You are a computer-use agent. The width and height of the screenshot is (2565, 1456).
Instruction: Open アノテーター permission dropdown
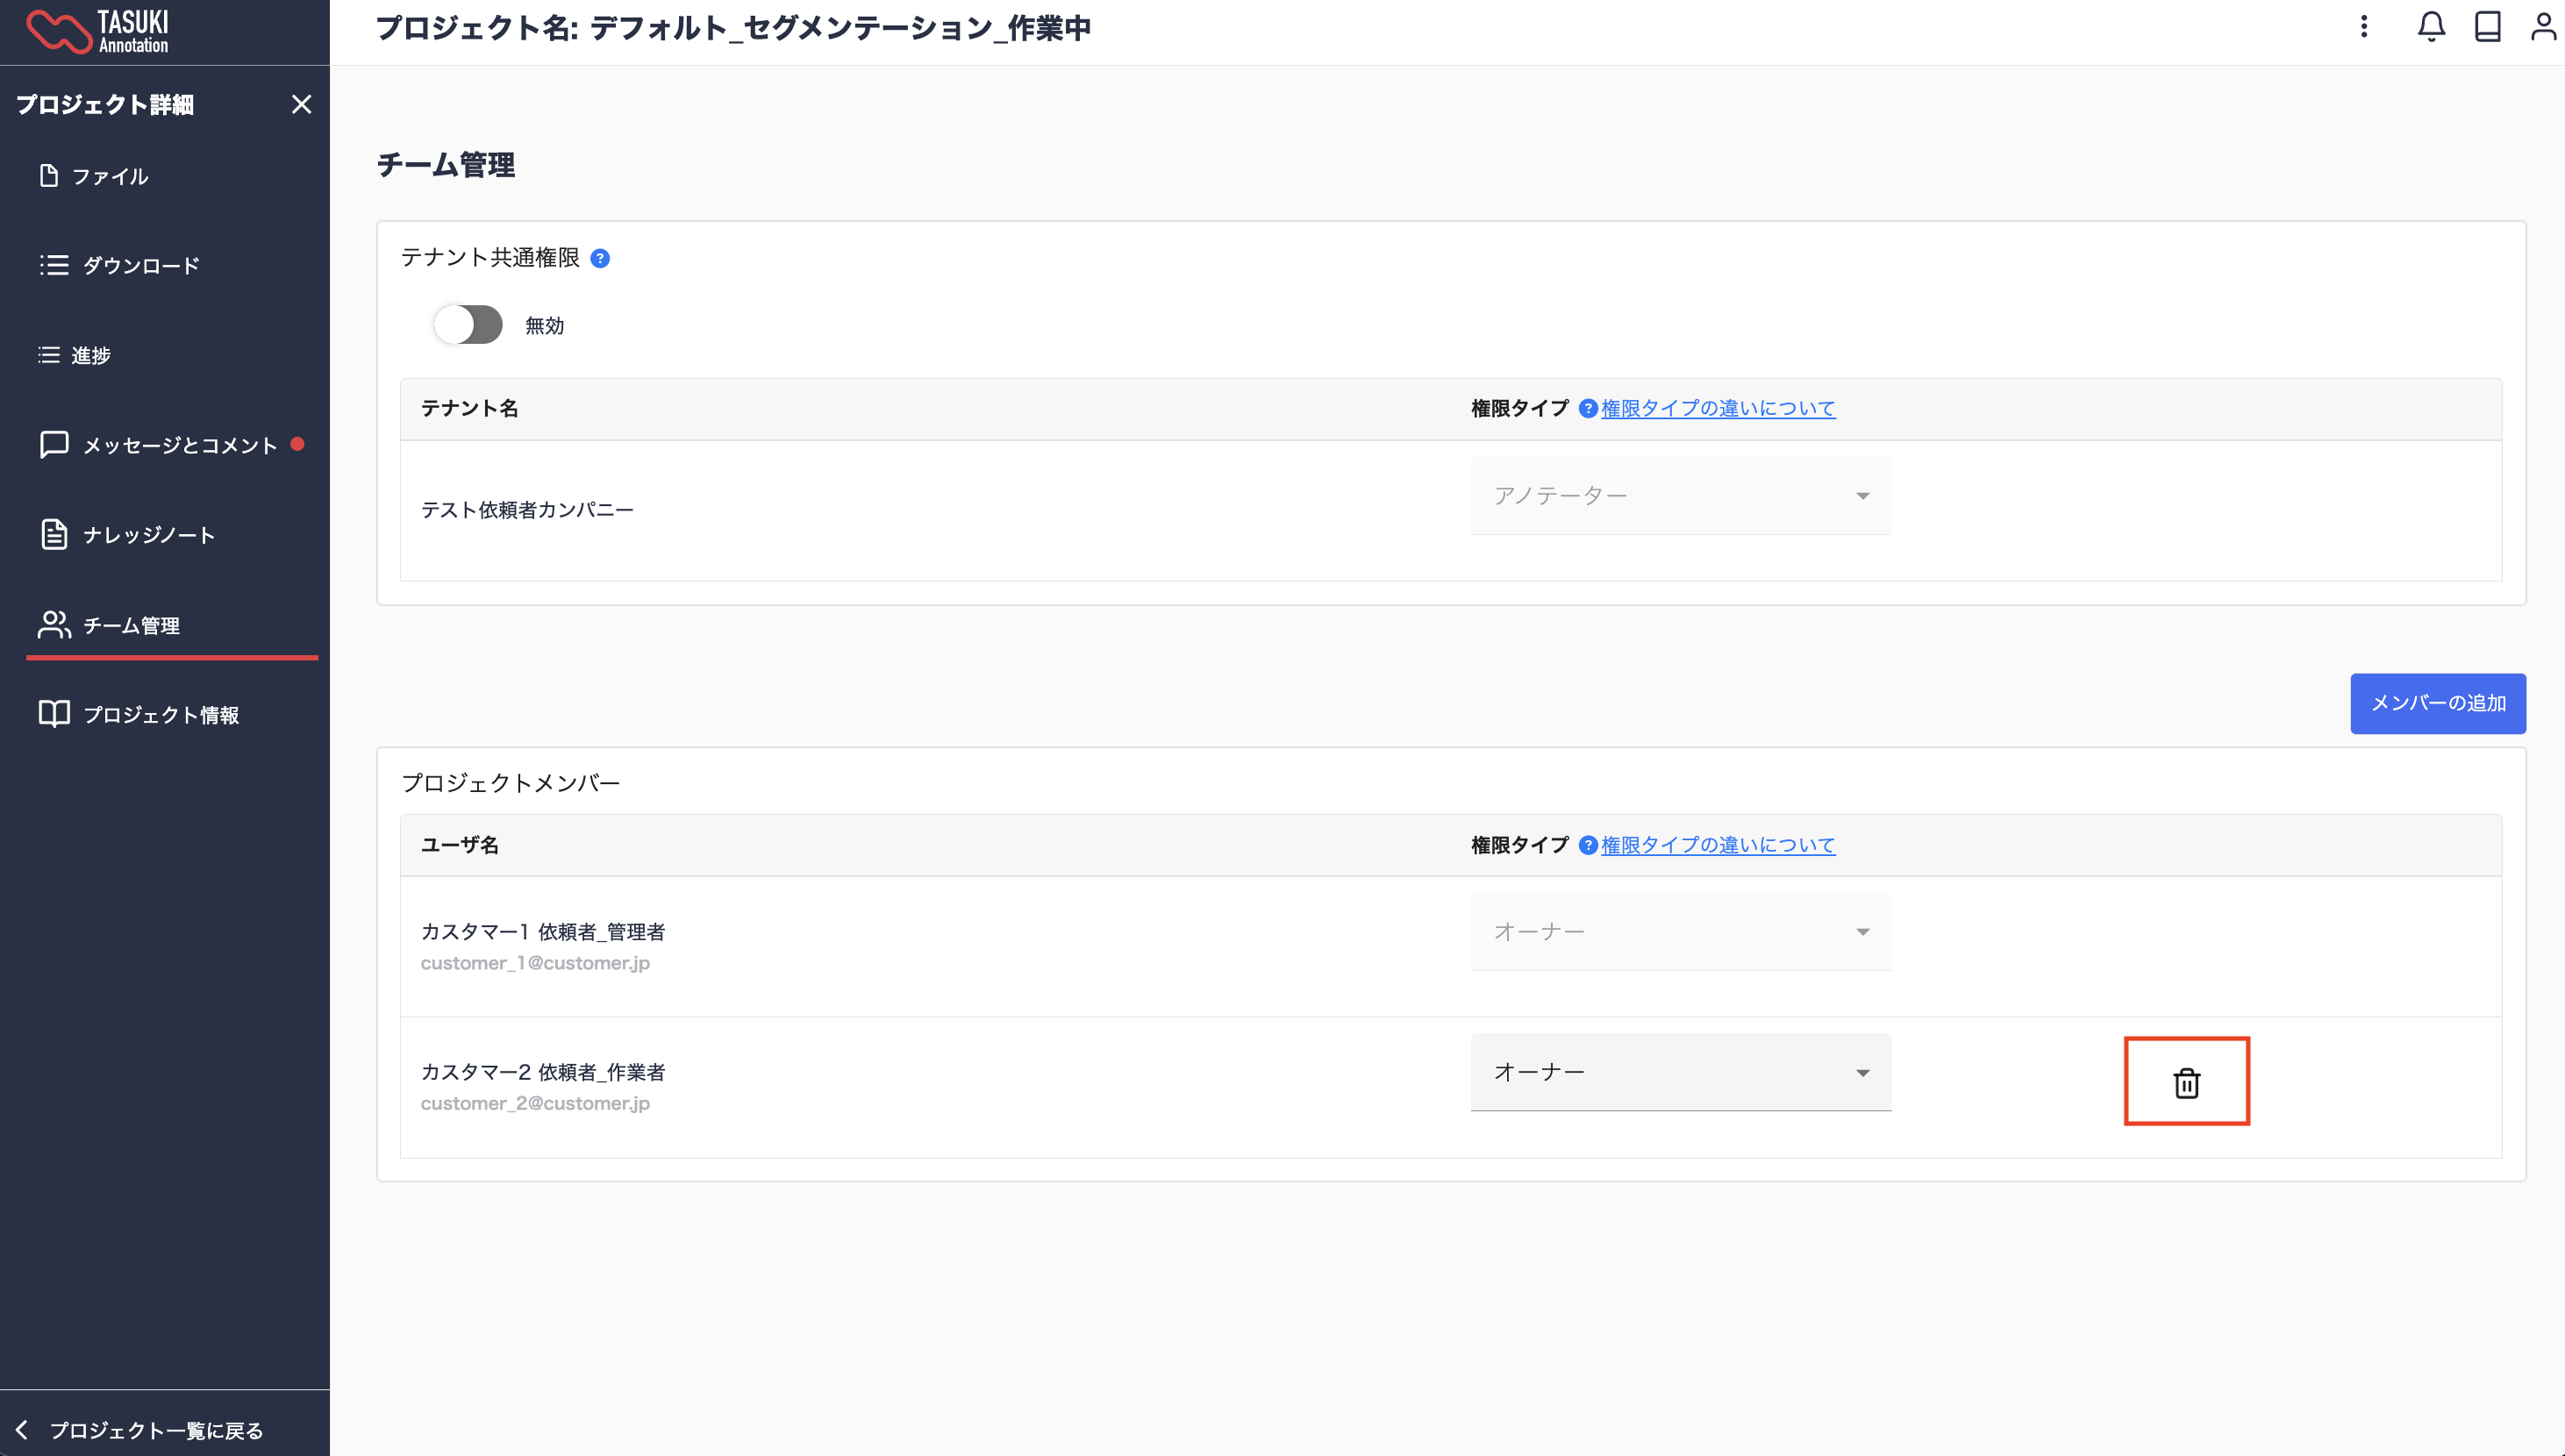pos(1681,495)
